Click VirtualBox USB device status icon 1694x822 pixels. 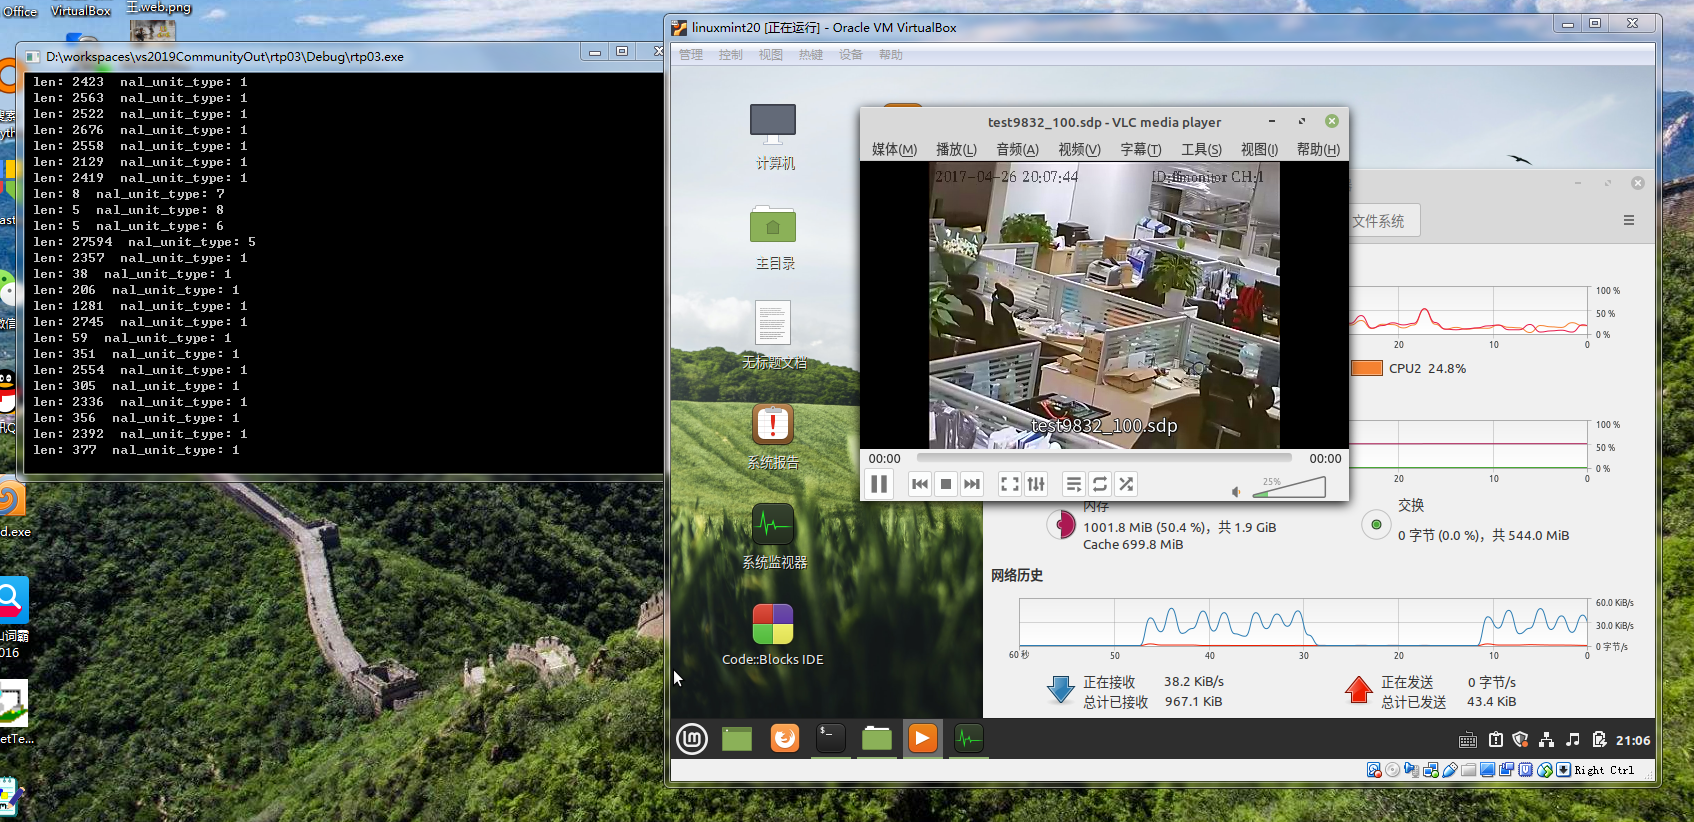point(1449,770)
